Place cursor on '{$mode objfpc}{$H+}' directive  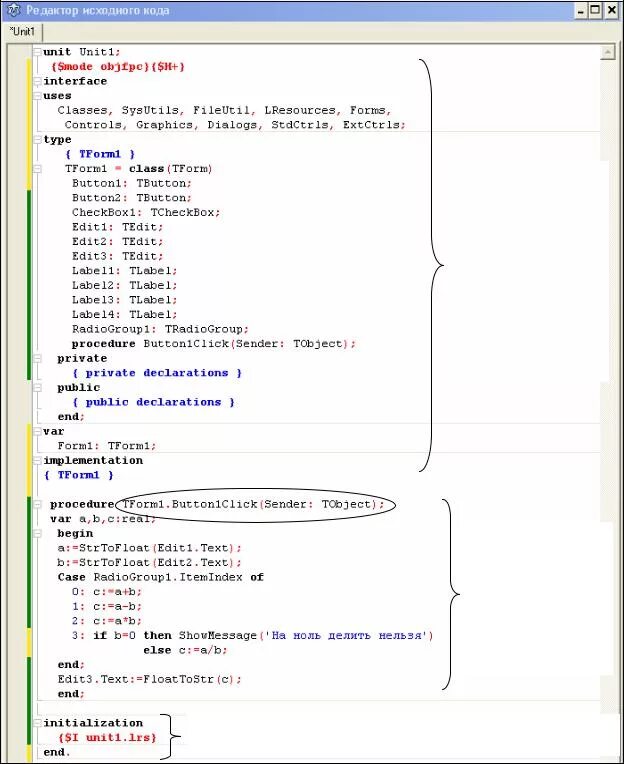click(x=118, y=66)
